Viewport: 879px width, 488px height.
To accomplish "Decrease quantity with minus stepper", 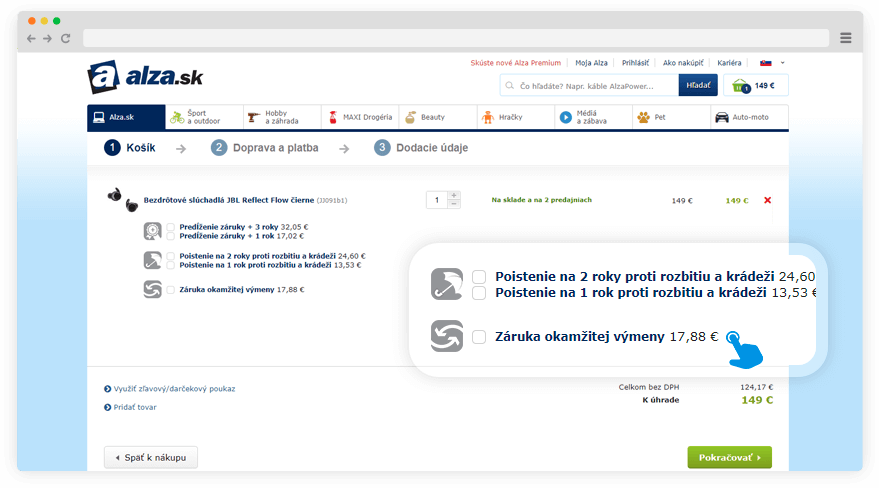I will 454,204.
